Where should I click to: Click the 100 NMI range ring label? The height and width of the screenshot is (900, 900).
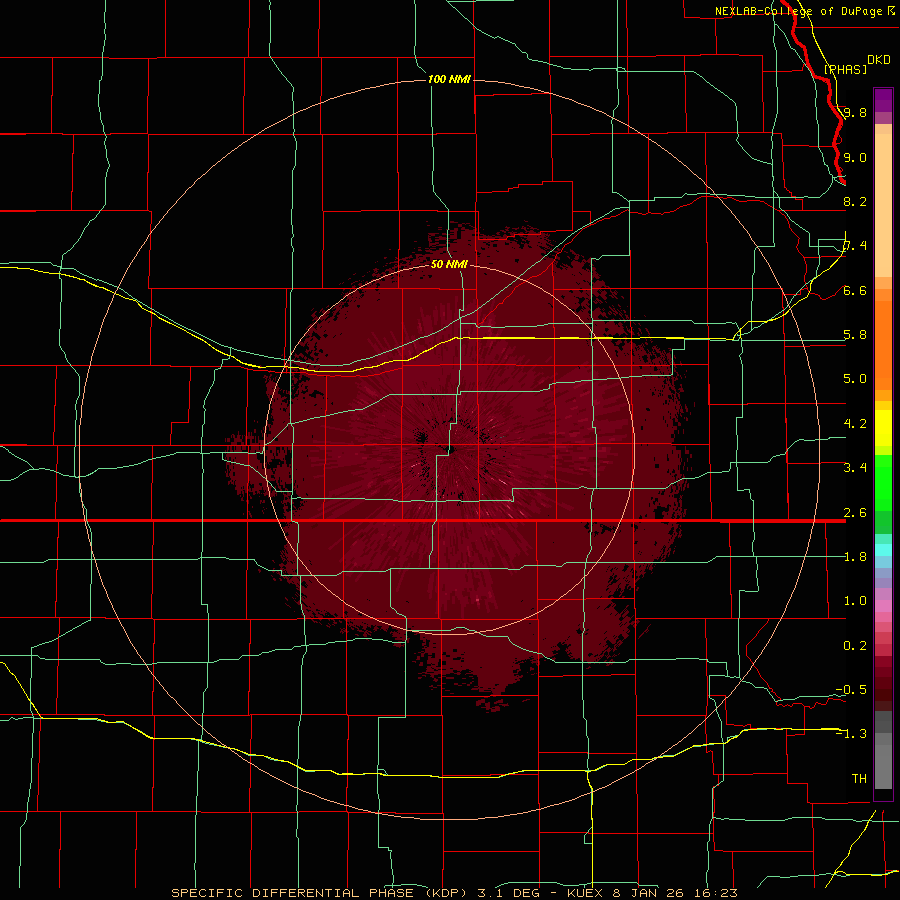(449, 79)
